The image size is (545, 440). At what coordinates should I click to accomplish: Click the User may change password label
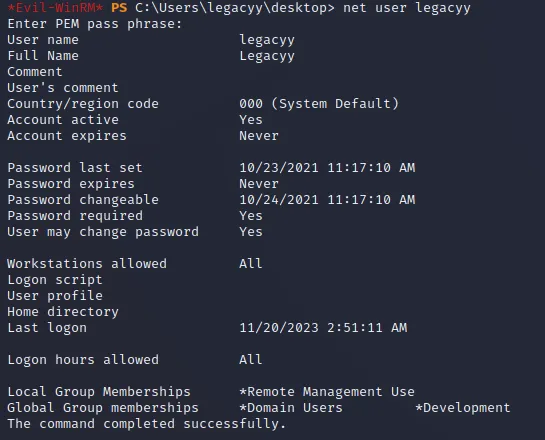click(x=103, y=232)
